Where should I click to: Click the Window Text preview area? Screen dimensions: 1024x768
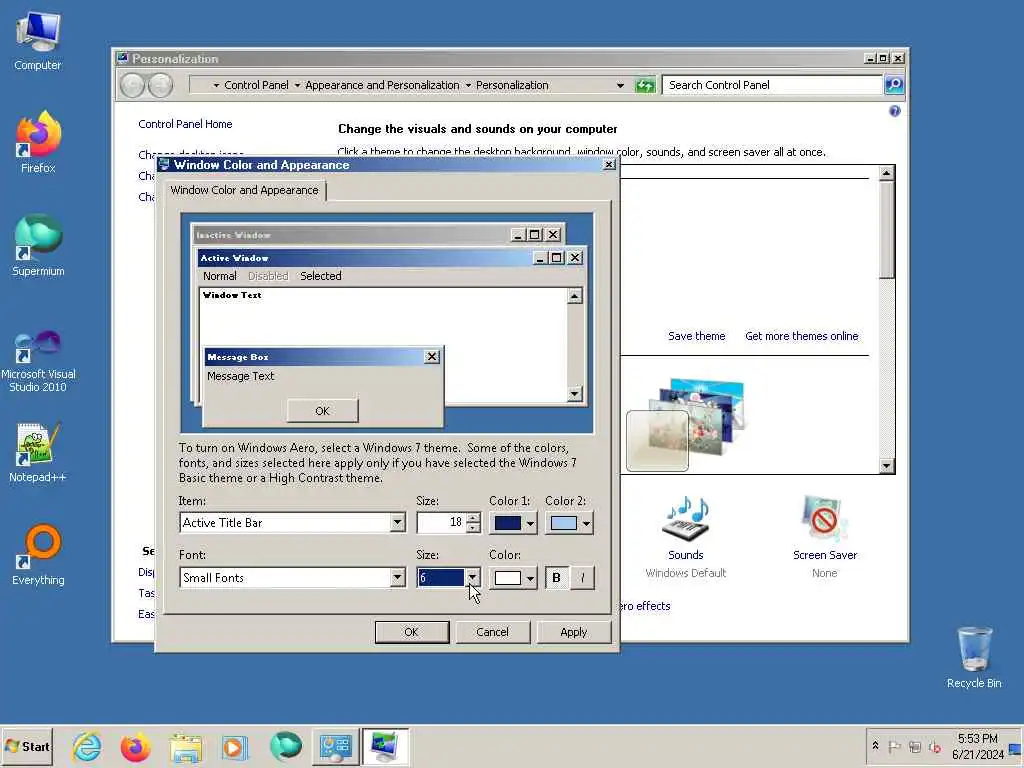[x=382, y=344]
